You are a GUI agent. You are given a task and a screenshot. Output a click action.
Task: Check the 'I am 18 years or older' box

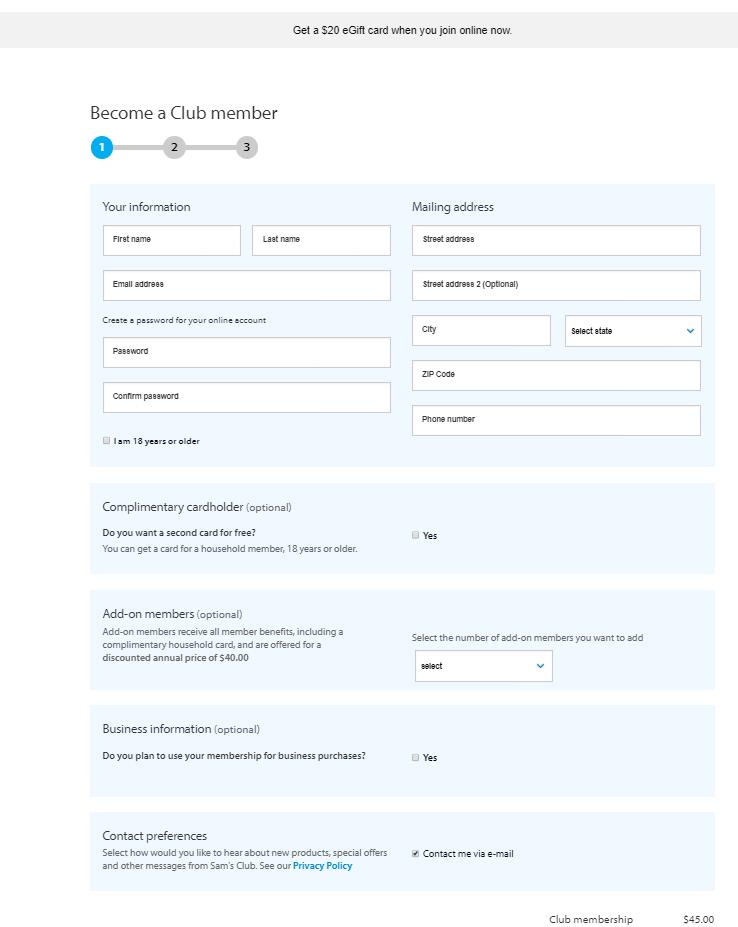click(107, 440)
